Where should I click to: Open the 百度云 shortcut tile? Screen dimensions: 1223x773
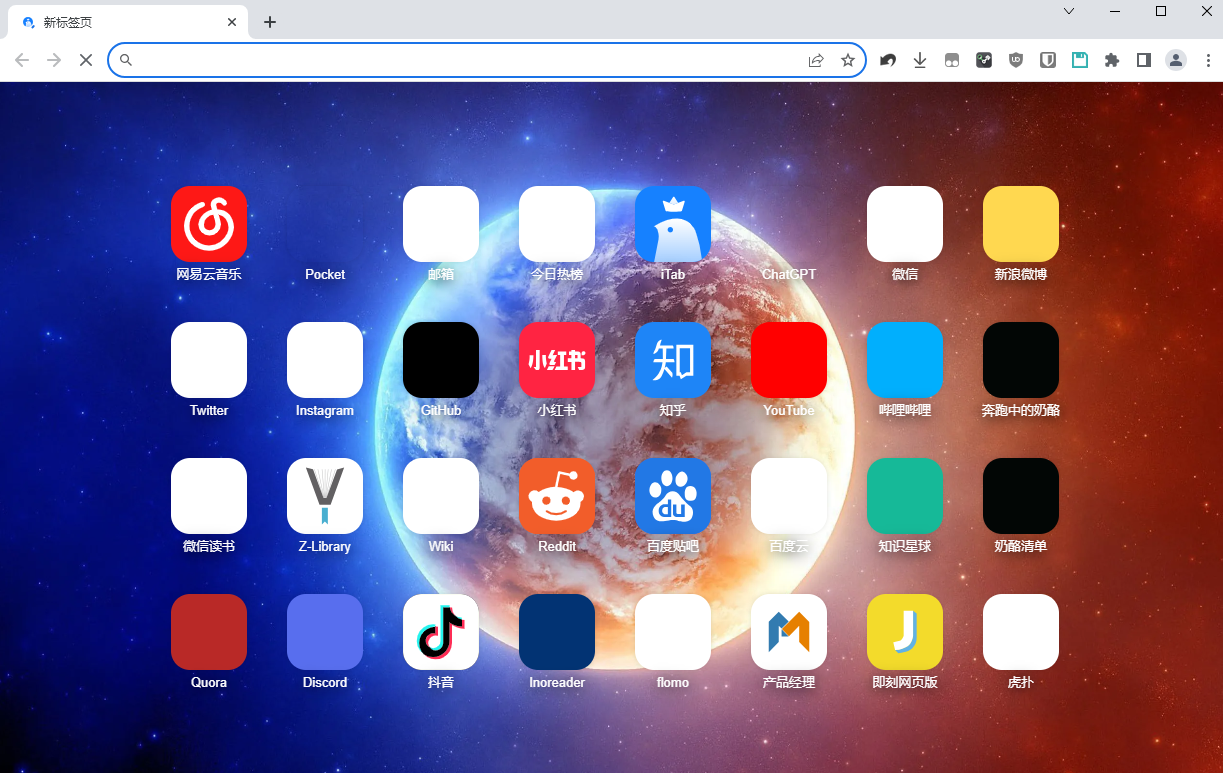(789, 496)
